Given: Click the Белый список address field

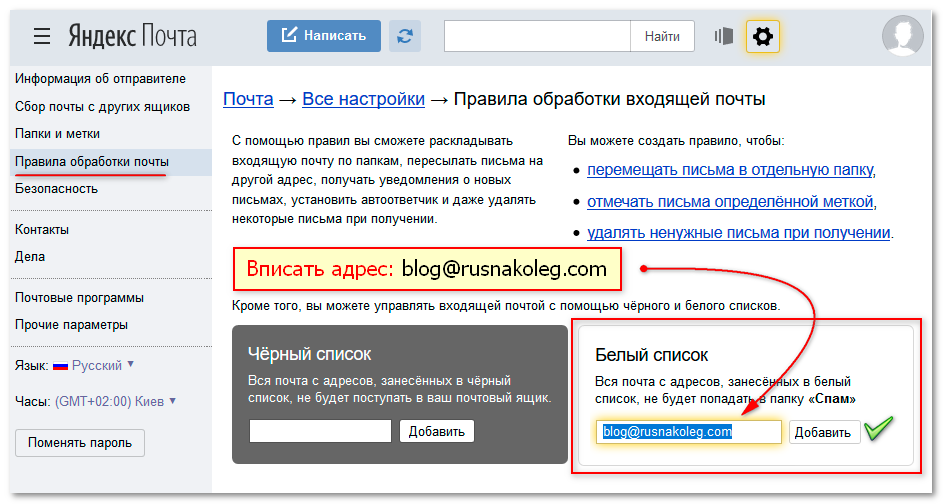Looking at the screenshot, I should point(689,432).
